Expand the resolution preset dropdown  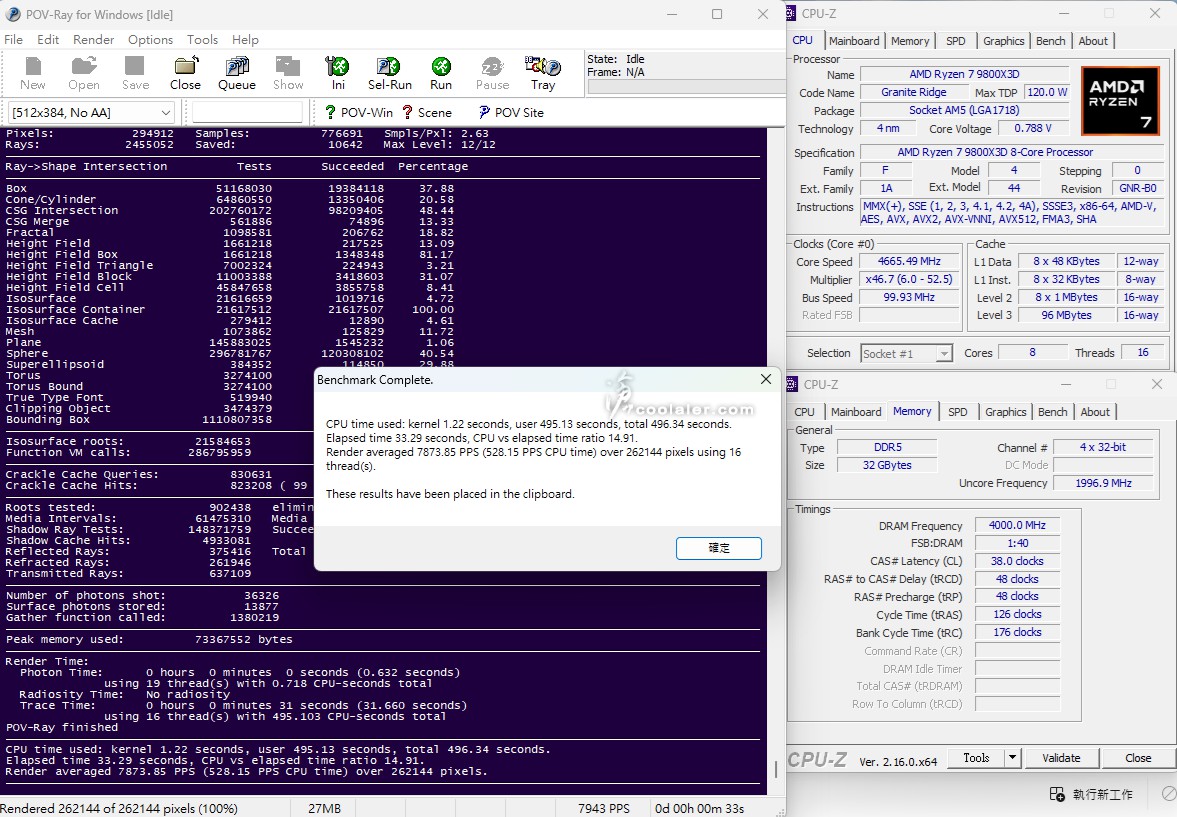167,112
